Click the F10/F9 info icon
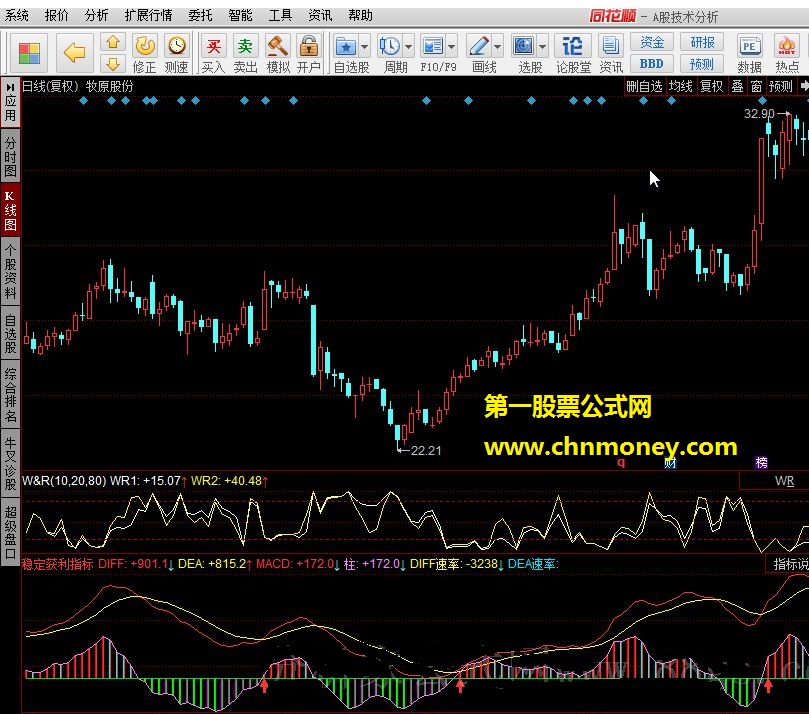 coord(432,47)
